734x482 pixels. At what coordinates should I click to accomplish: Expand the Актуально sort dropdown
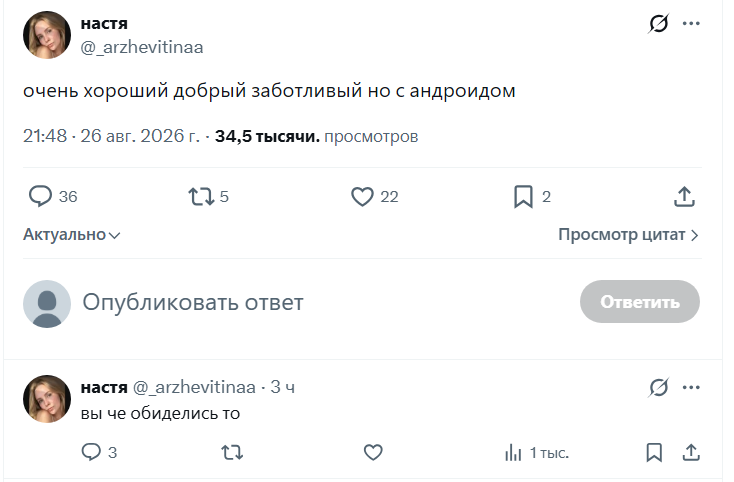pyautogui.click(x=72, y=234)
